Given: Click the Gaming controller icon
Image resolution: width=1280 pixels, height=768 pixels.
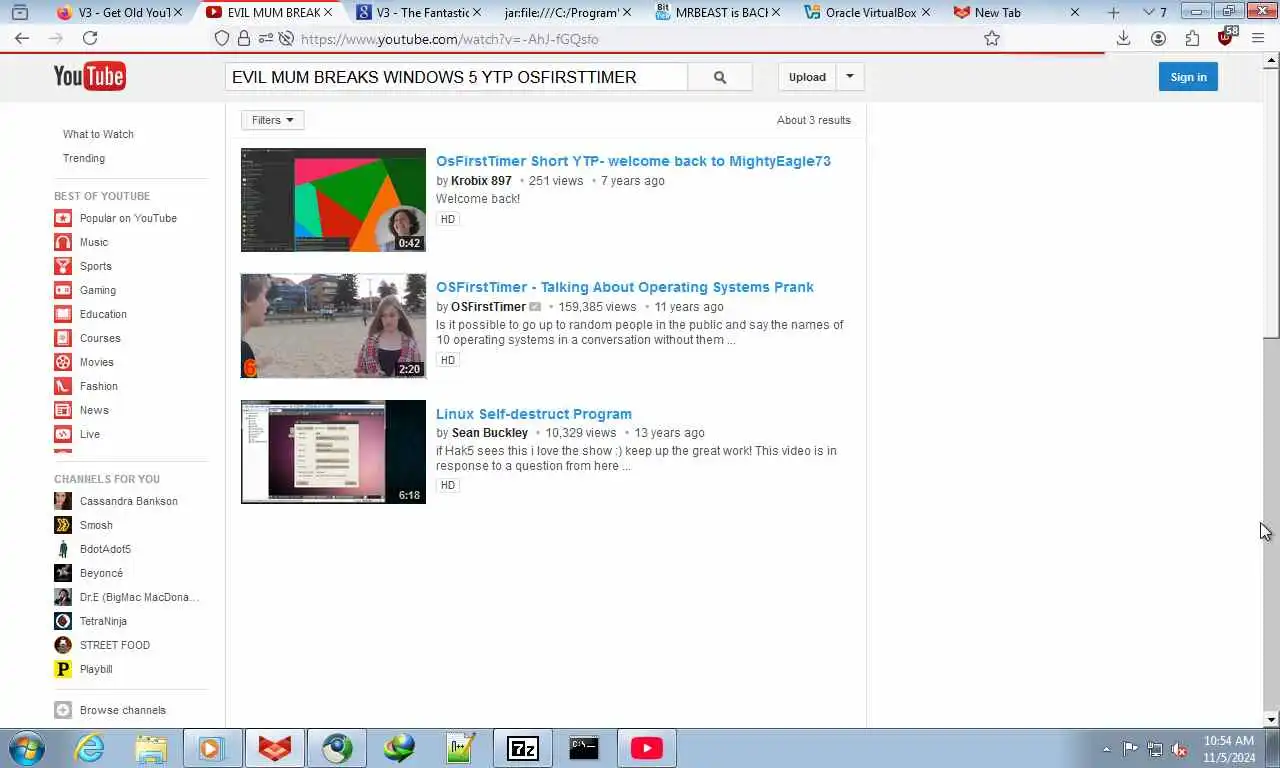Looking at the screenshot, I should [x=63, y=290].
